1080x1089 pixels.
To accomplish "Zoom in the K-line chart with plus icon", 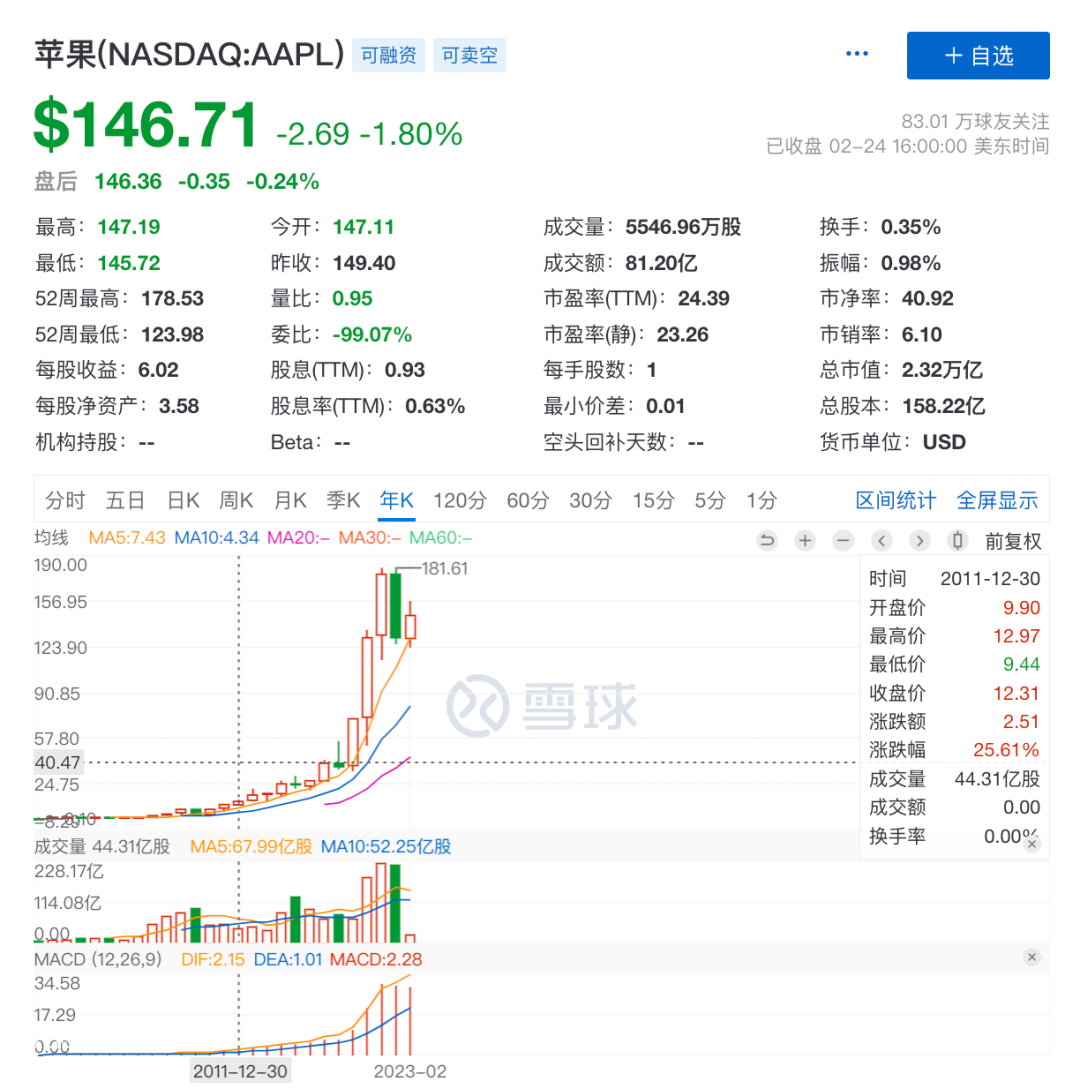I will [x=805, y=540].
